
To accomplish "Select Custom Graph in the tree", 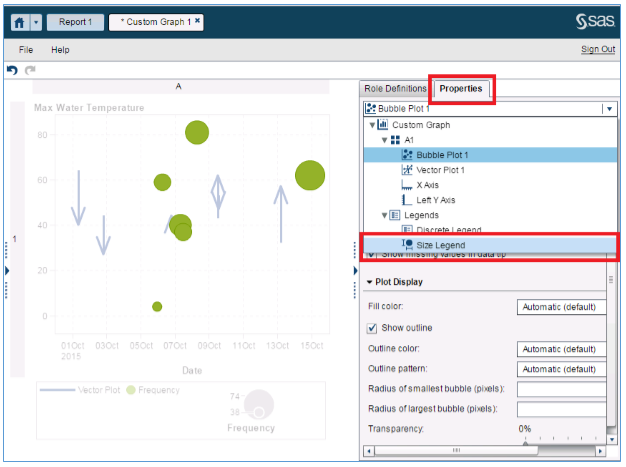I will click(421, 125).
